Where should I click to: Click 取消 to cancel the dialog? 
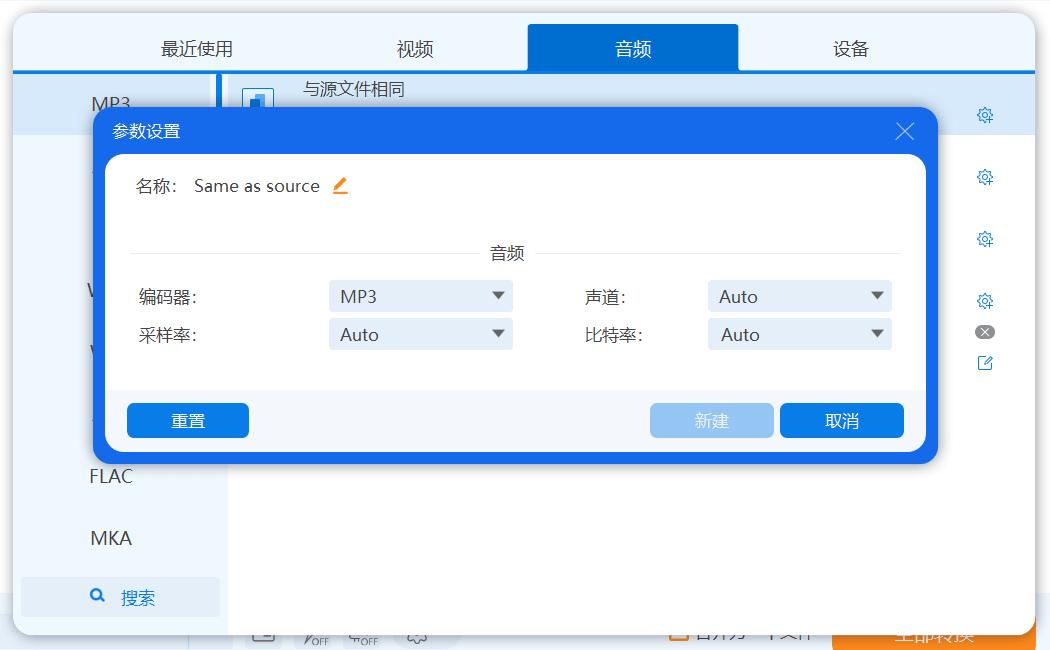(841, 420)
